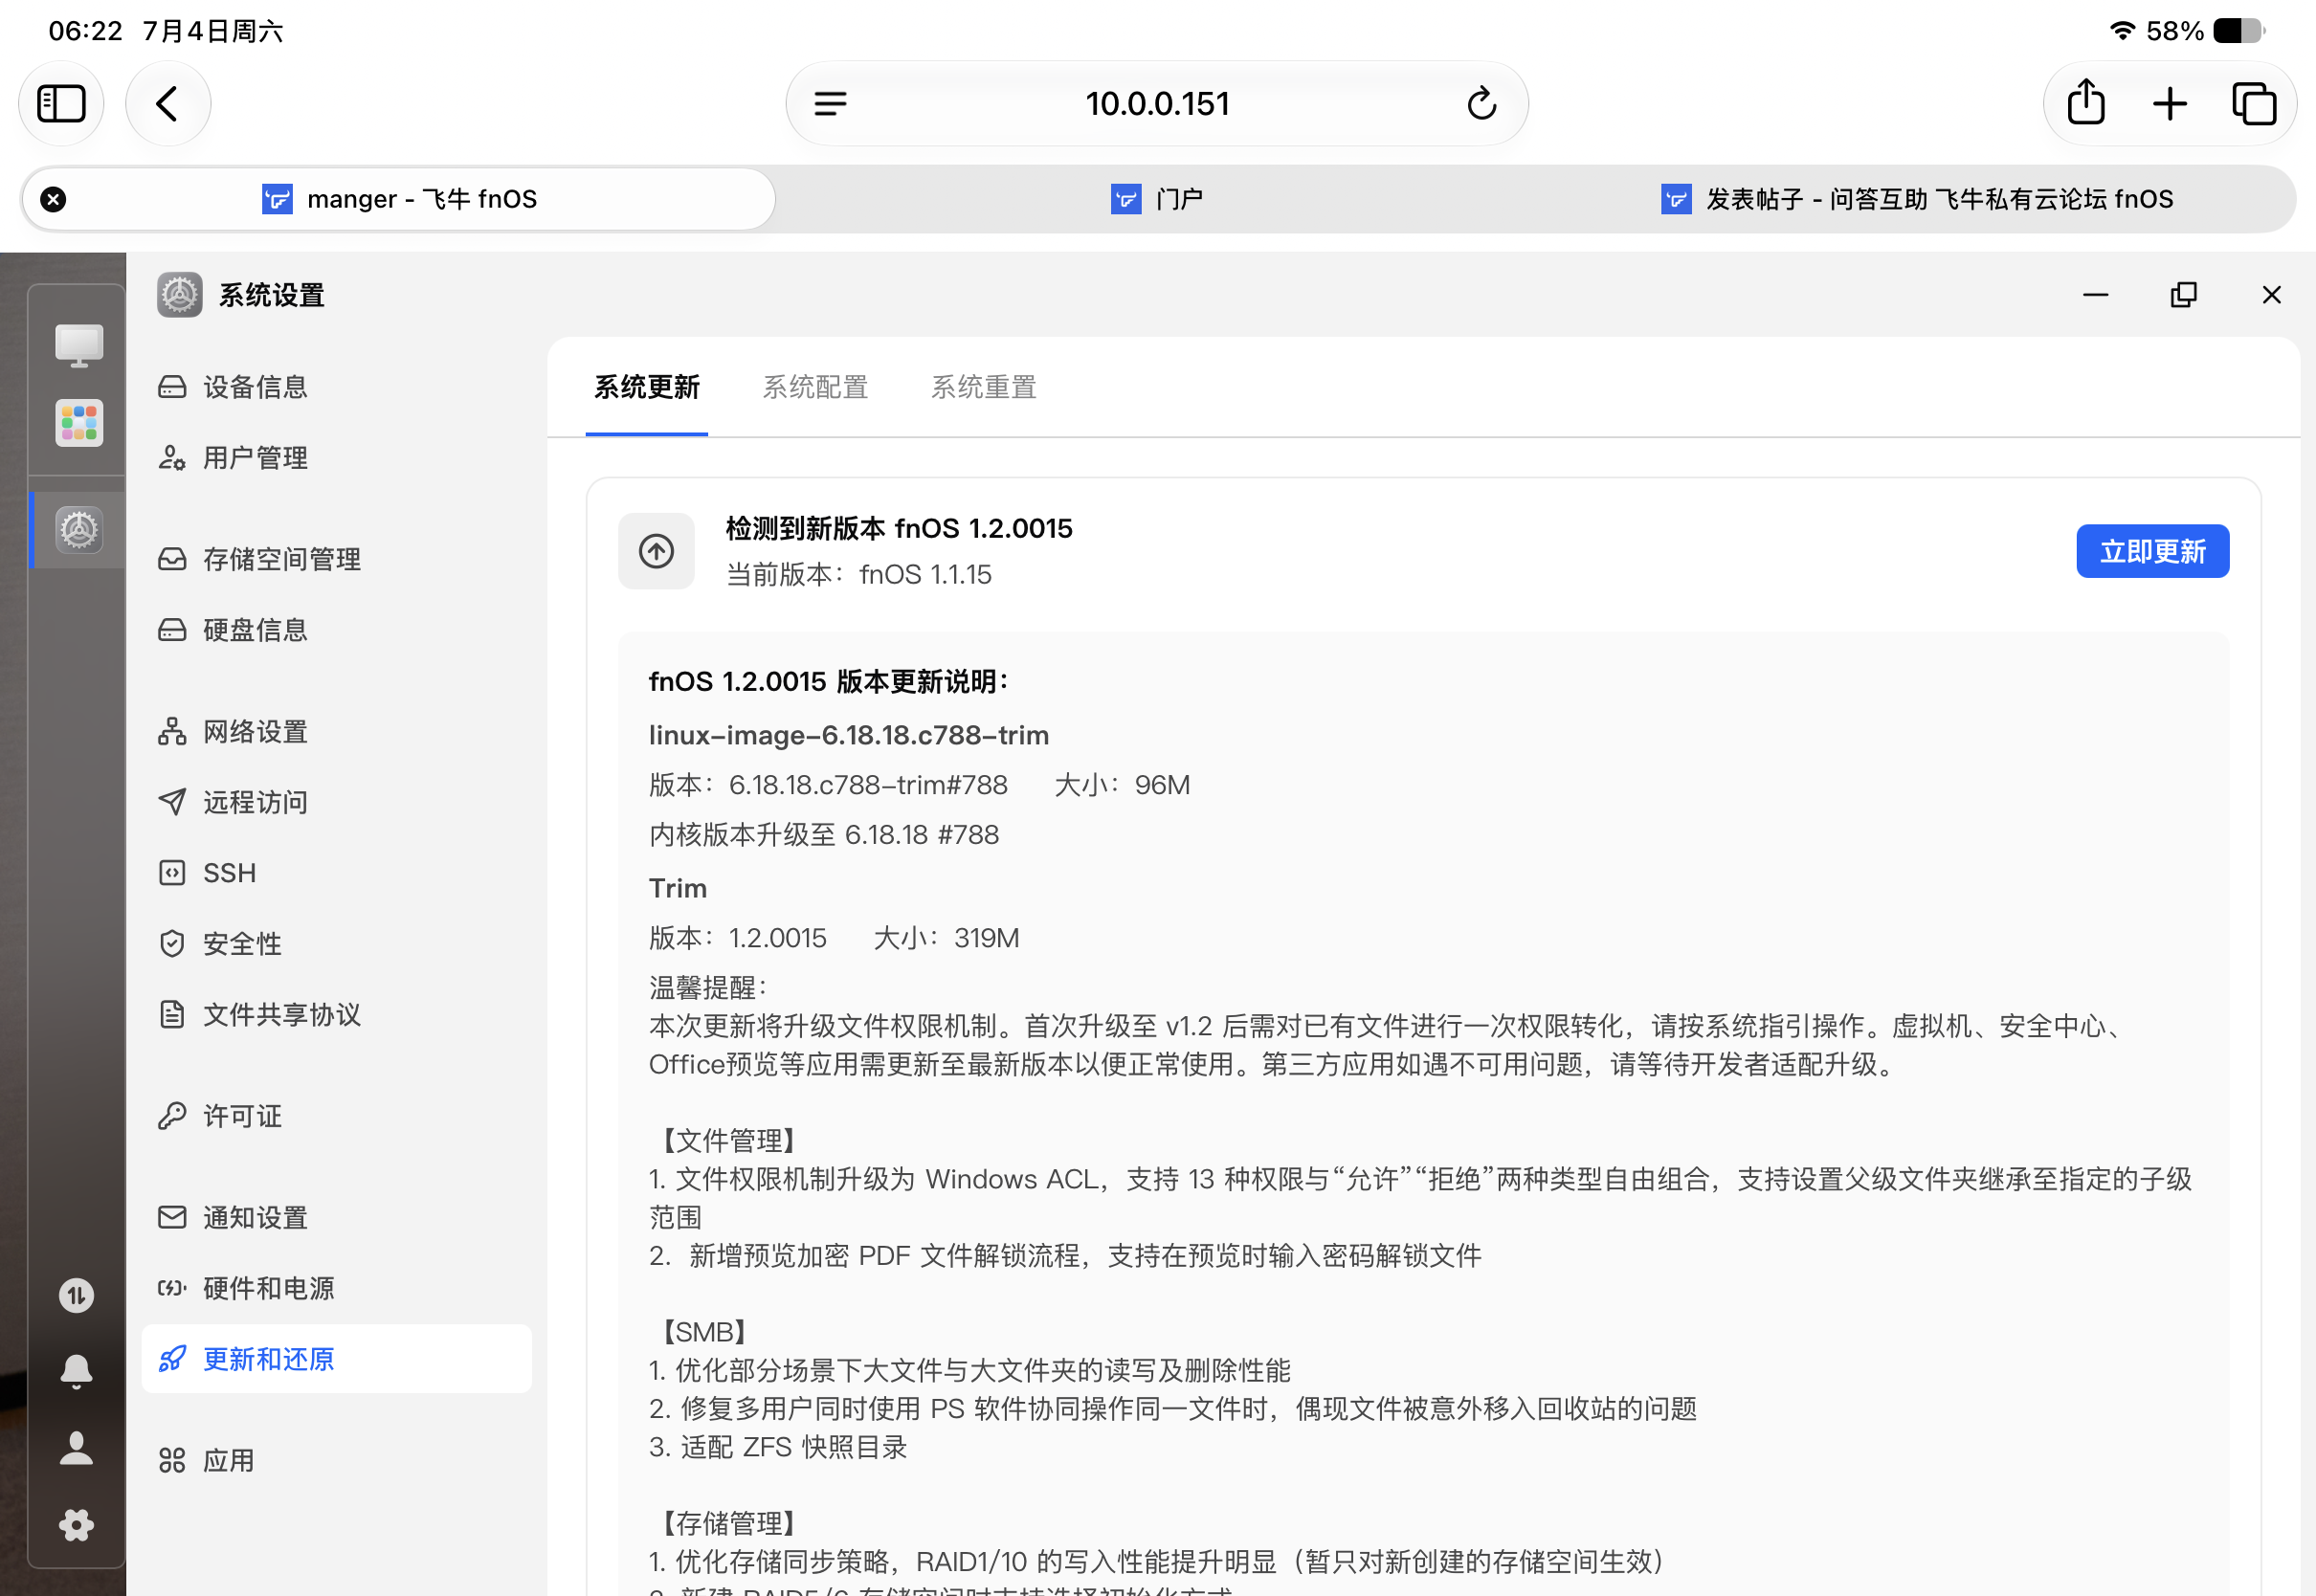Image resolution: width=2316 pixels, height=1596 pixels.
Task: Click the 【文件管理】 section heading
Action: coord(728,1141)
